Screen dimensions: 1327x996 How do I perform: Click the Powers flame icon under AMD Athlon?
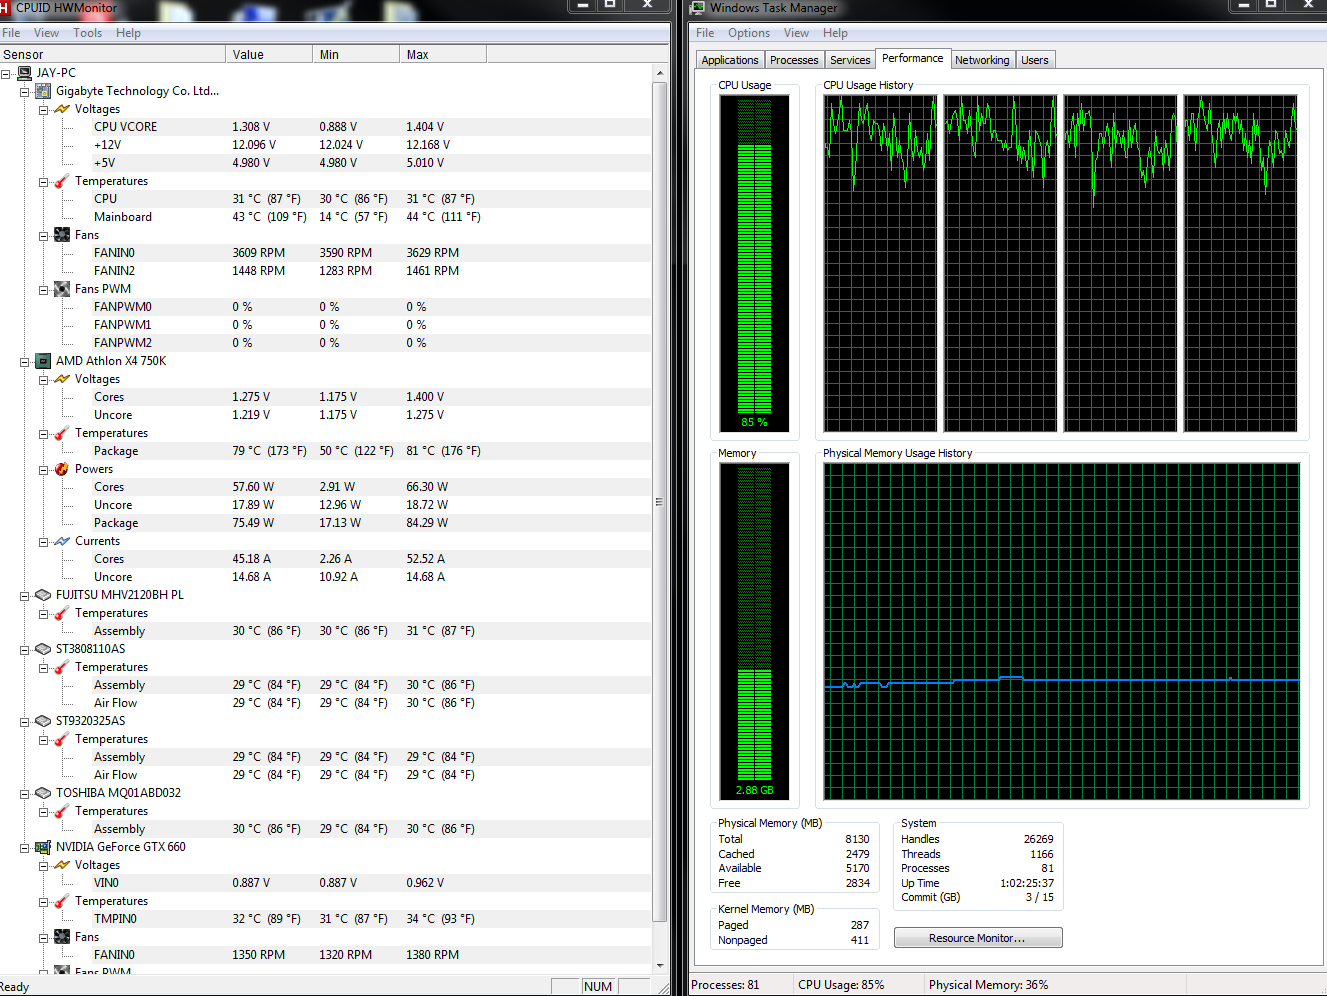pyautogui.click(x=62, y=469)
